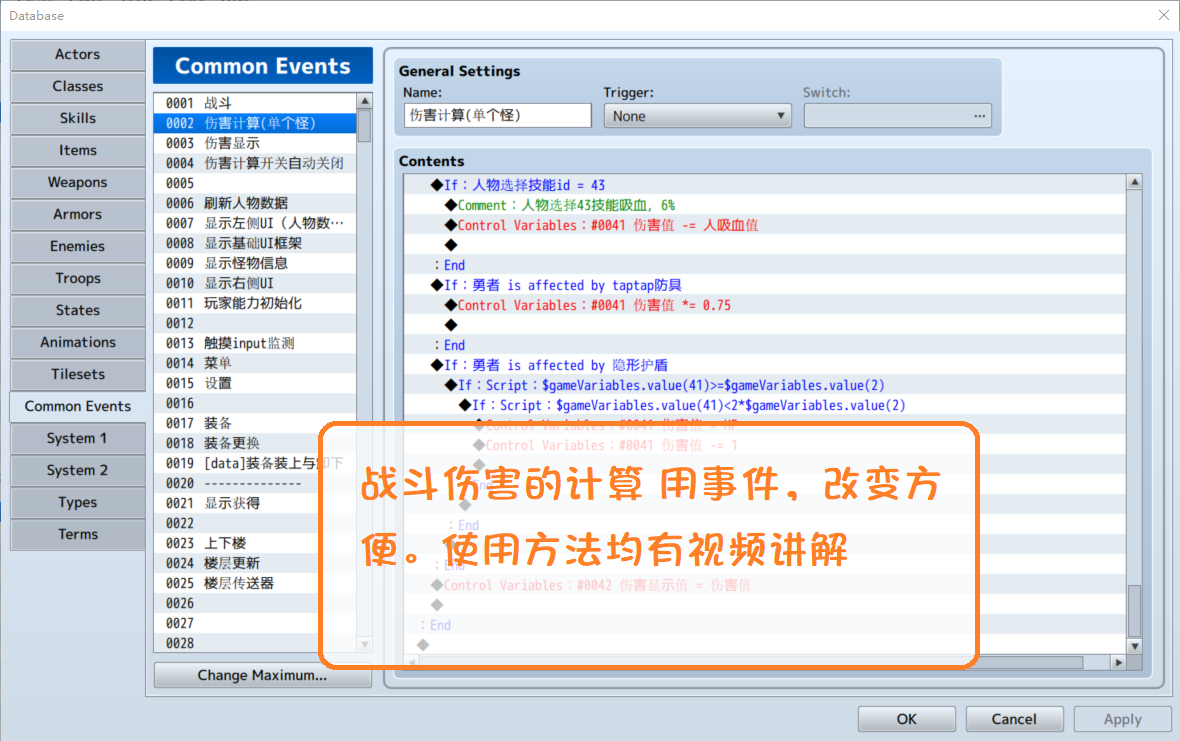Viewport: 1180px width, 741px height.
Task: Select empty common event 0005
Action: 255,184
